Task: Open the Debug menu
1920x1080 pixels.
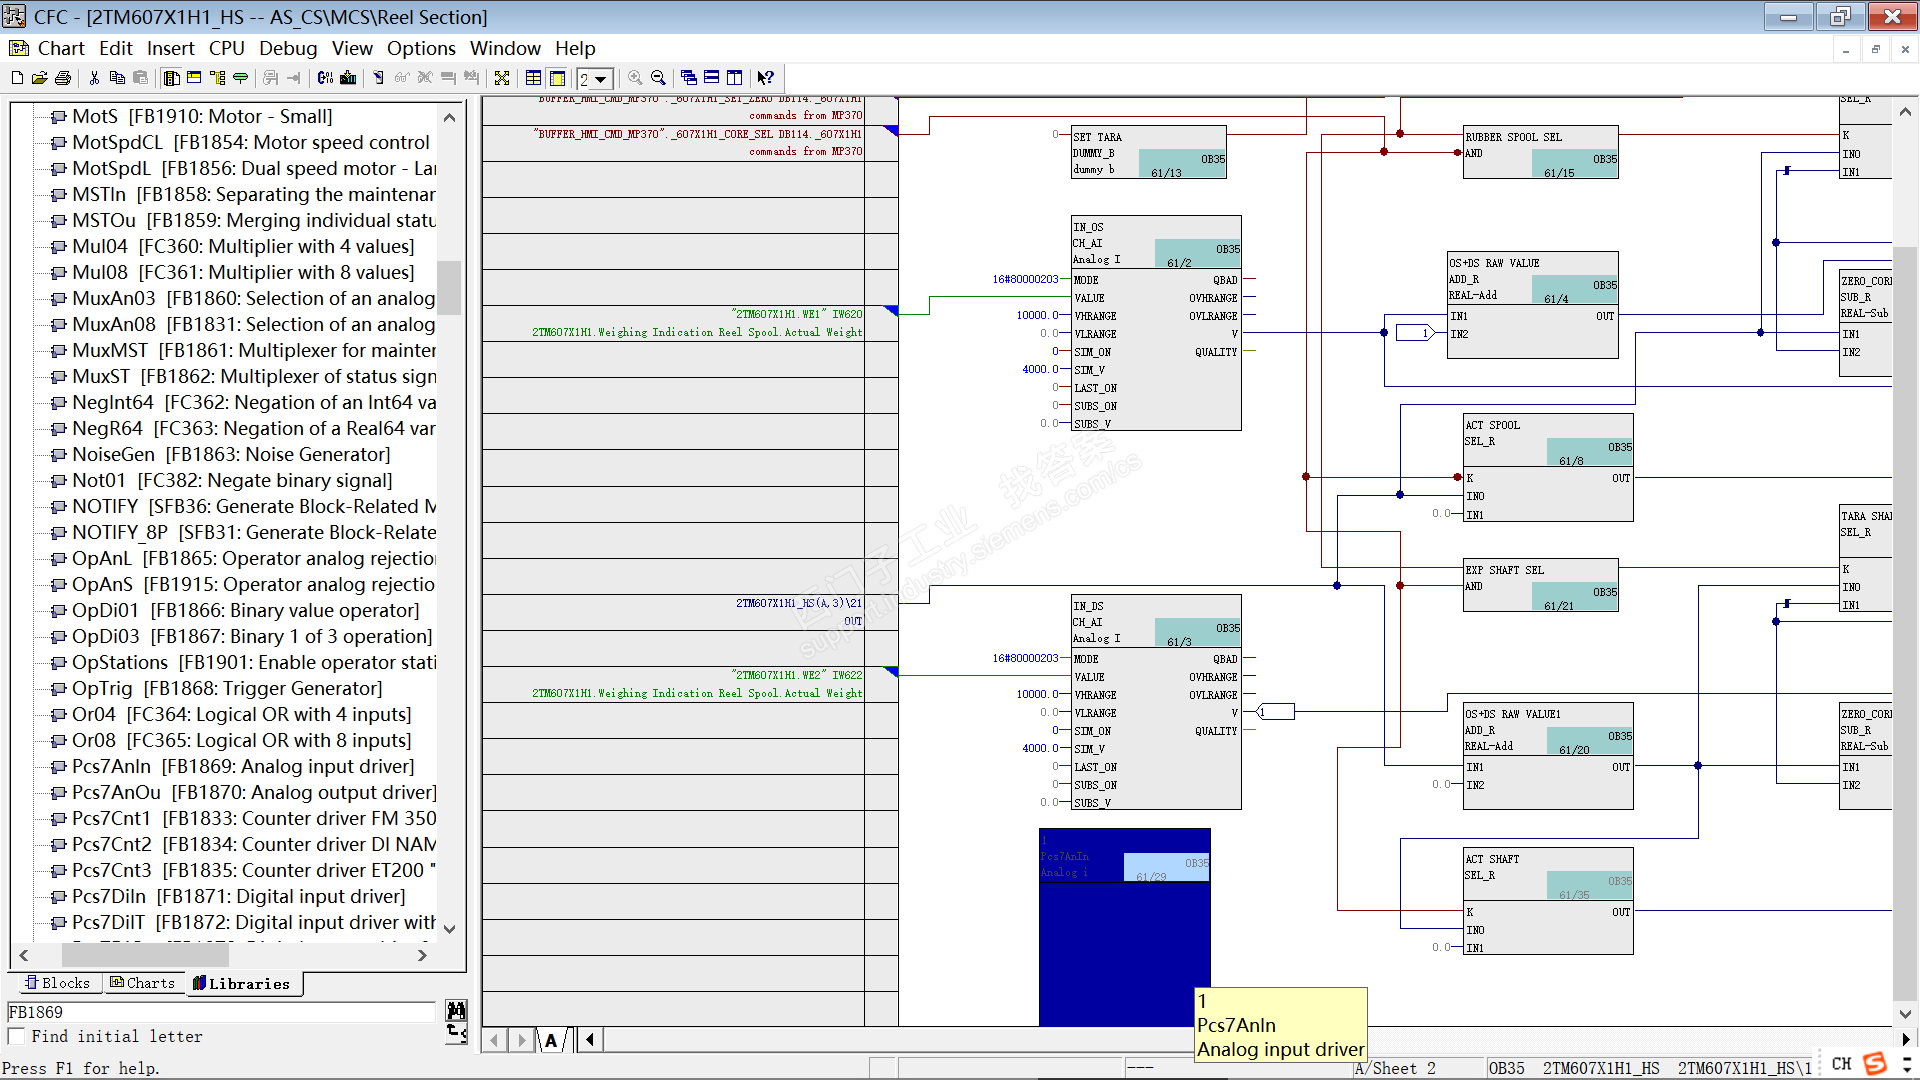Action: click(288, 48)
